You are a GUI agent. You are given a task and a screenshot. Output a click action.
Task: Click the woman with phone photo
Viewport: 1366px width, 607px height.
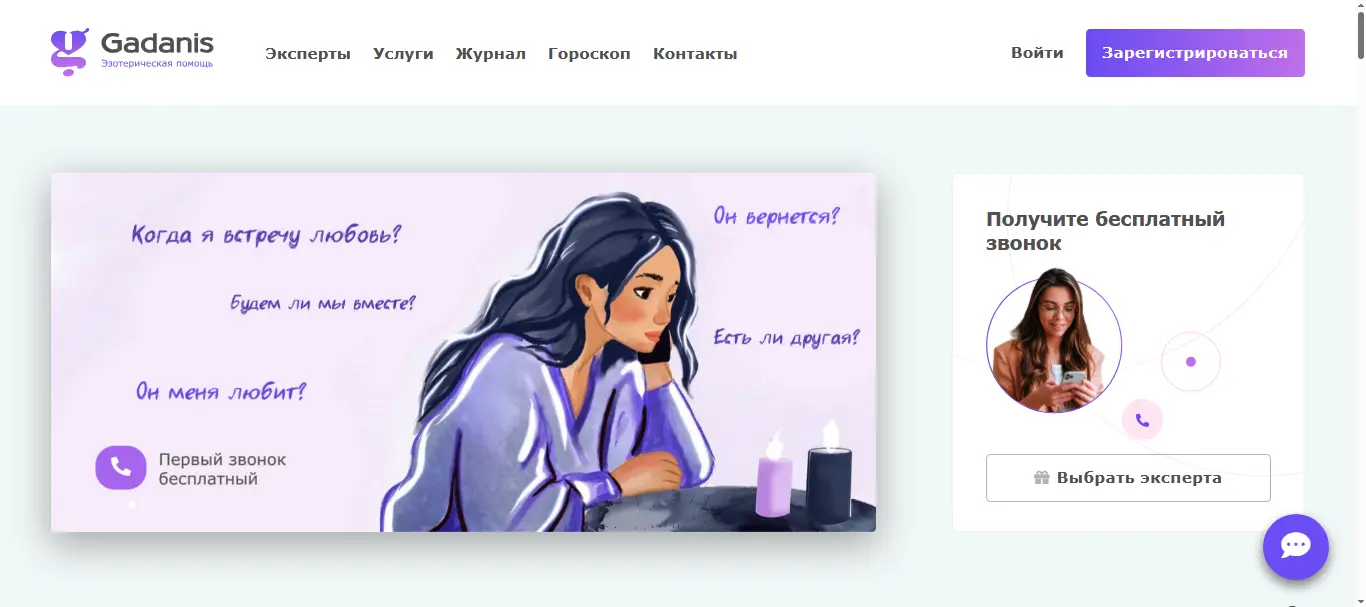click(x=1054, y=342)
